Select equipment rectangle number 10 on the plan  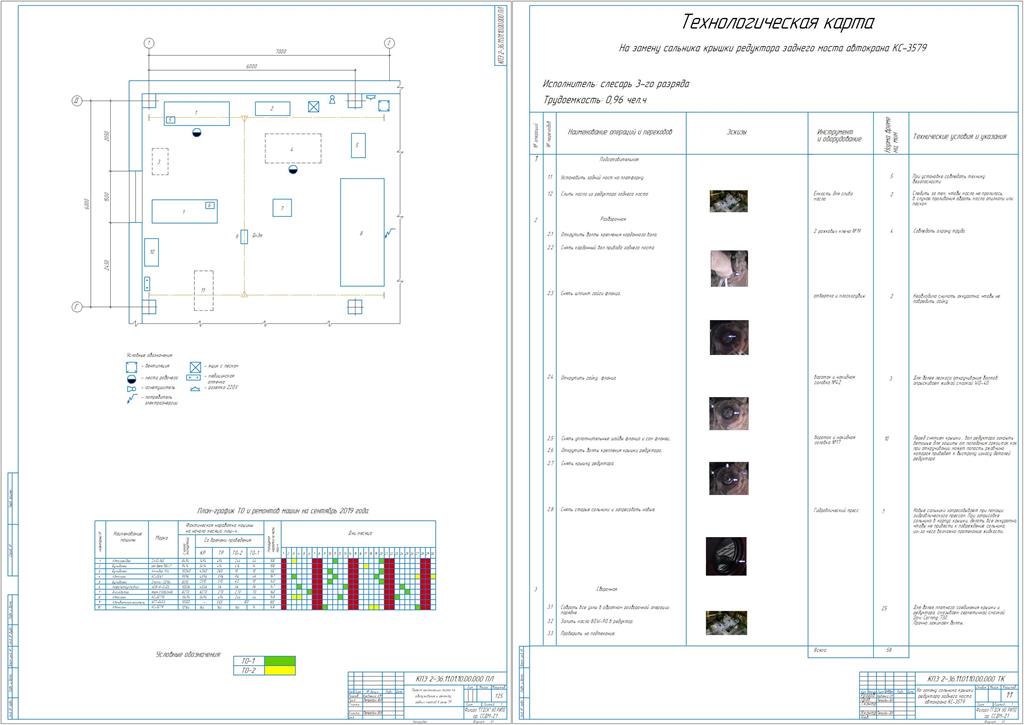[152, 252]
